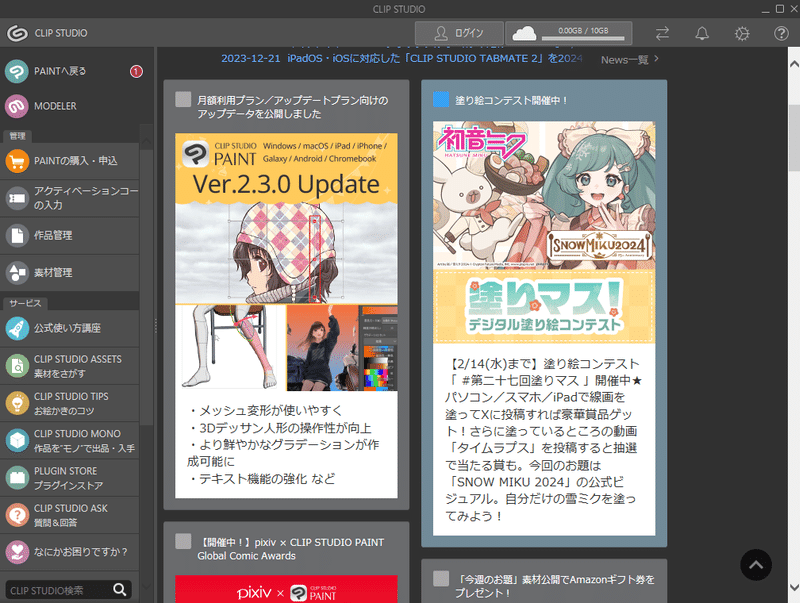Image resolution: width=800 pixels, height=603 pixels.
Task: Click the Ver.2.3.0 Update banner image
Action: [x=286, y=262]
